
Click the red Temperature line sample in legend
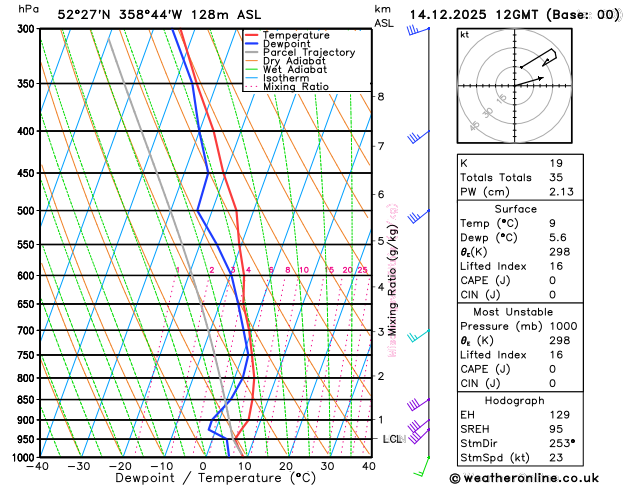(252, 35)
